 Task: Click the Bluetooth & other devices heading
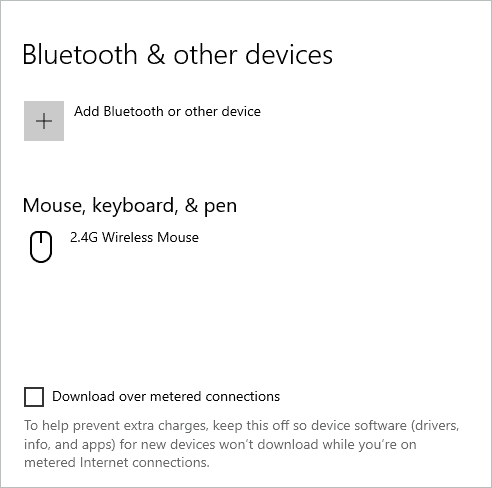[178, 55]
